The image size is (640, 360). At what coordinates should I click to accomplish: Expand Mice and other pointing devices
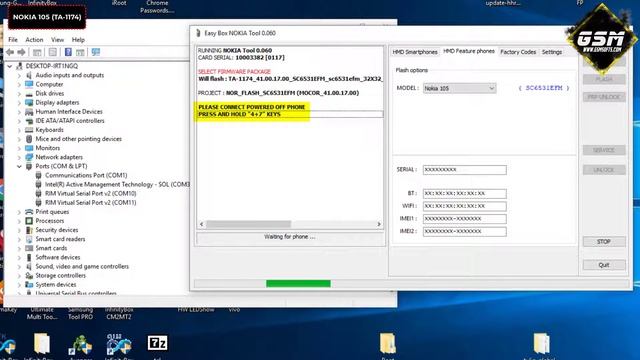coord(19,139)
